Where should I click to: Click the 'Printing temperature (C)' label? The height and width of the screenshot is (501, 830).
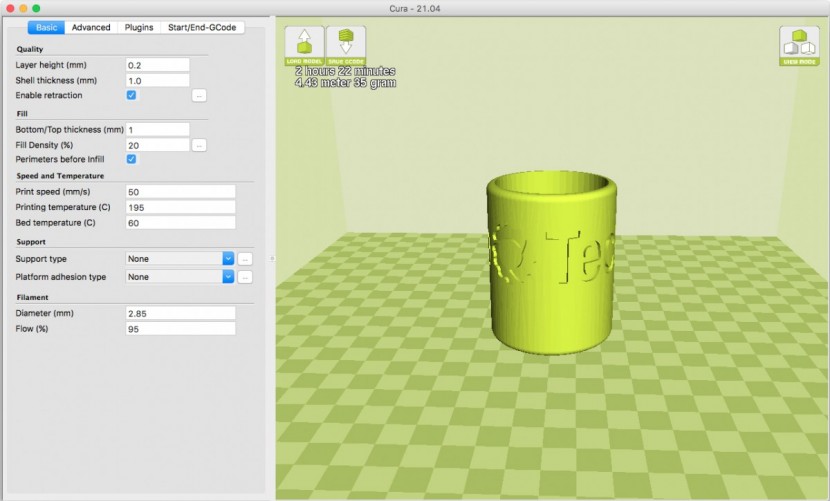click(63, 207)
